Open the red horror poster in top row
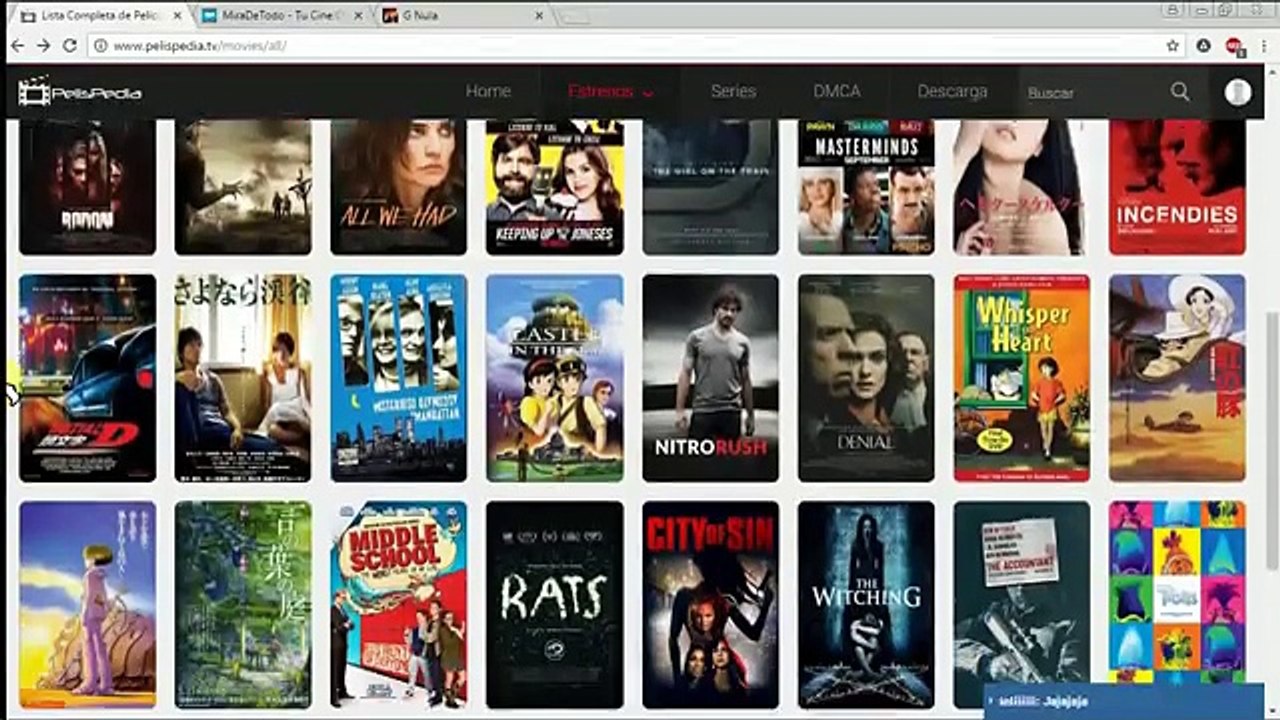This screenshot has width=1280, height=720. pyautogui.click(x=87, y=187)
